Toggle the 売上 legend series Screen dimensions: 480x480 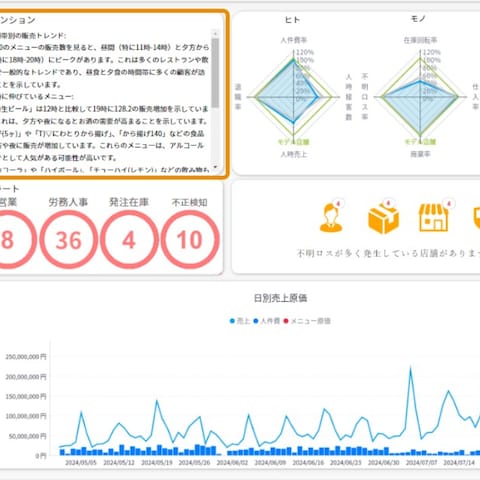click(x=240, y=321)
